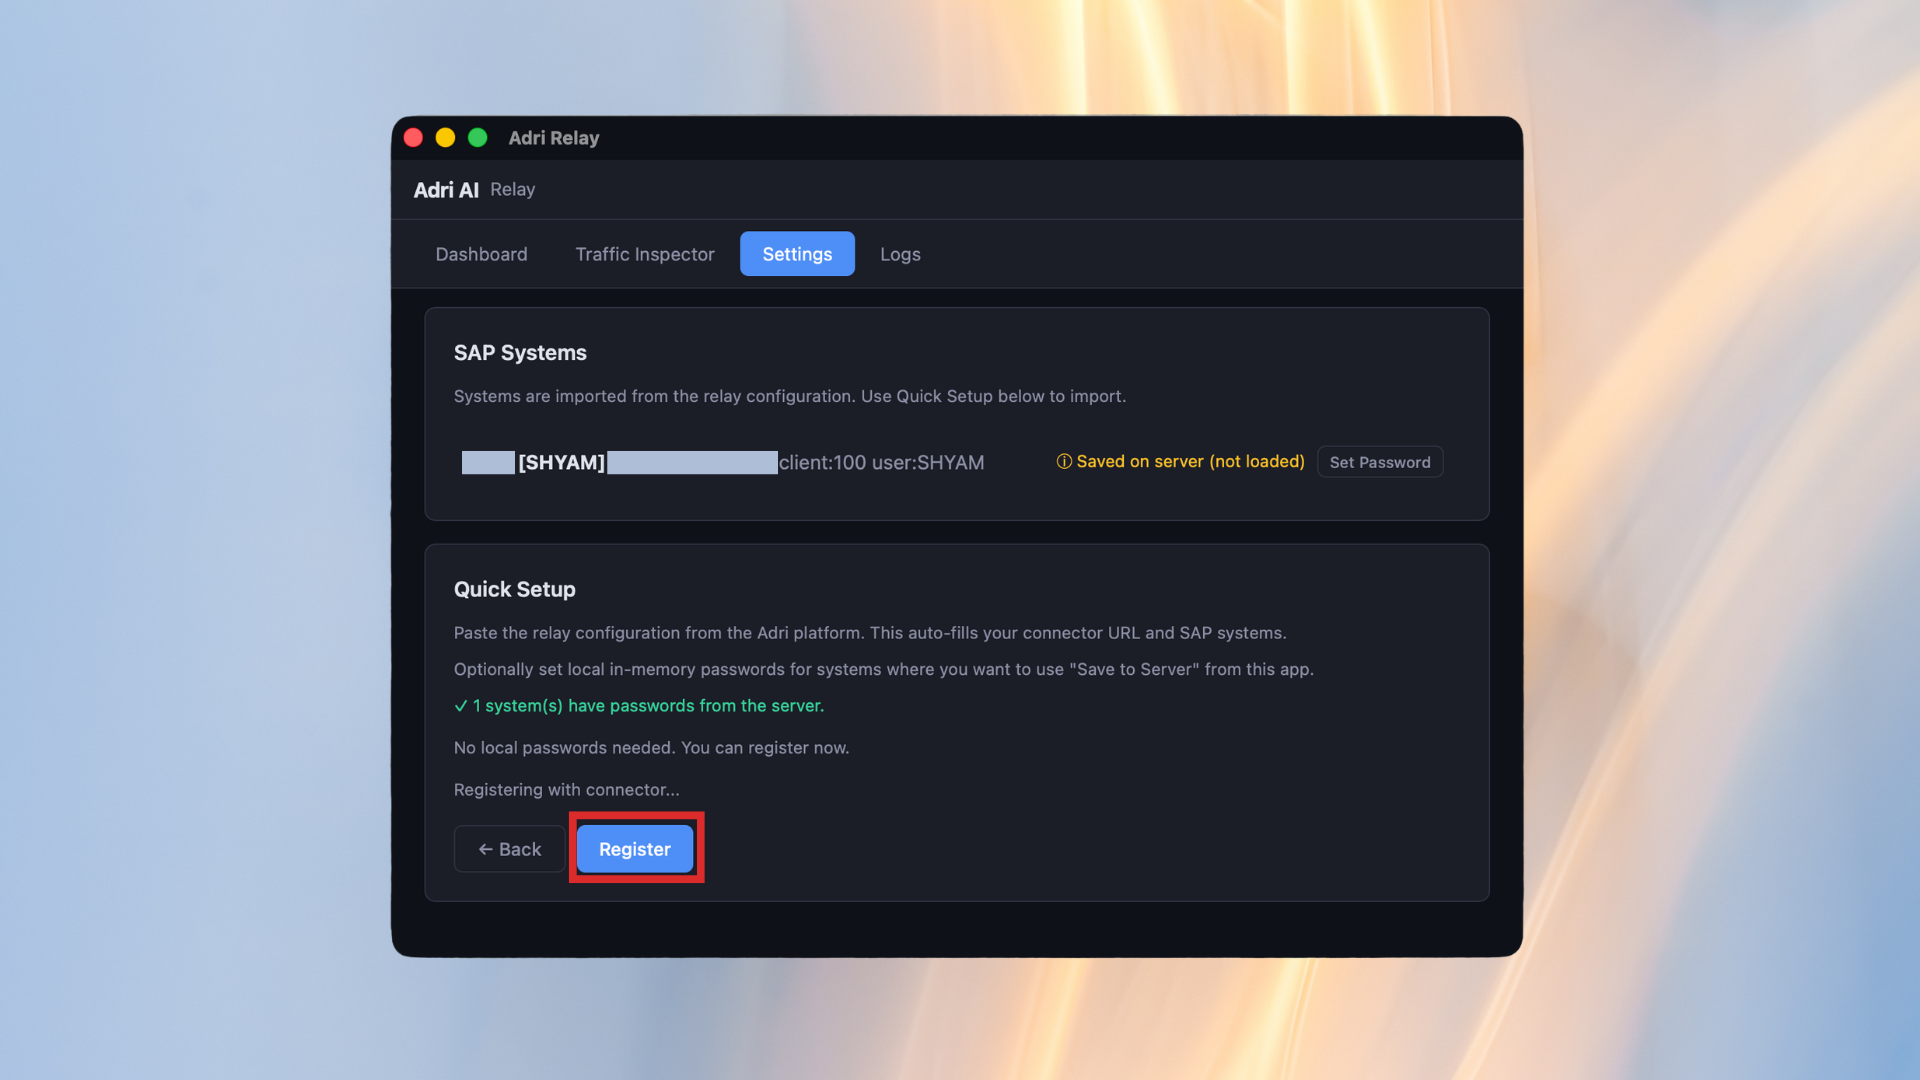Click the Registering with connector status text

[x=566, y=790]
